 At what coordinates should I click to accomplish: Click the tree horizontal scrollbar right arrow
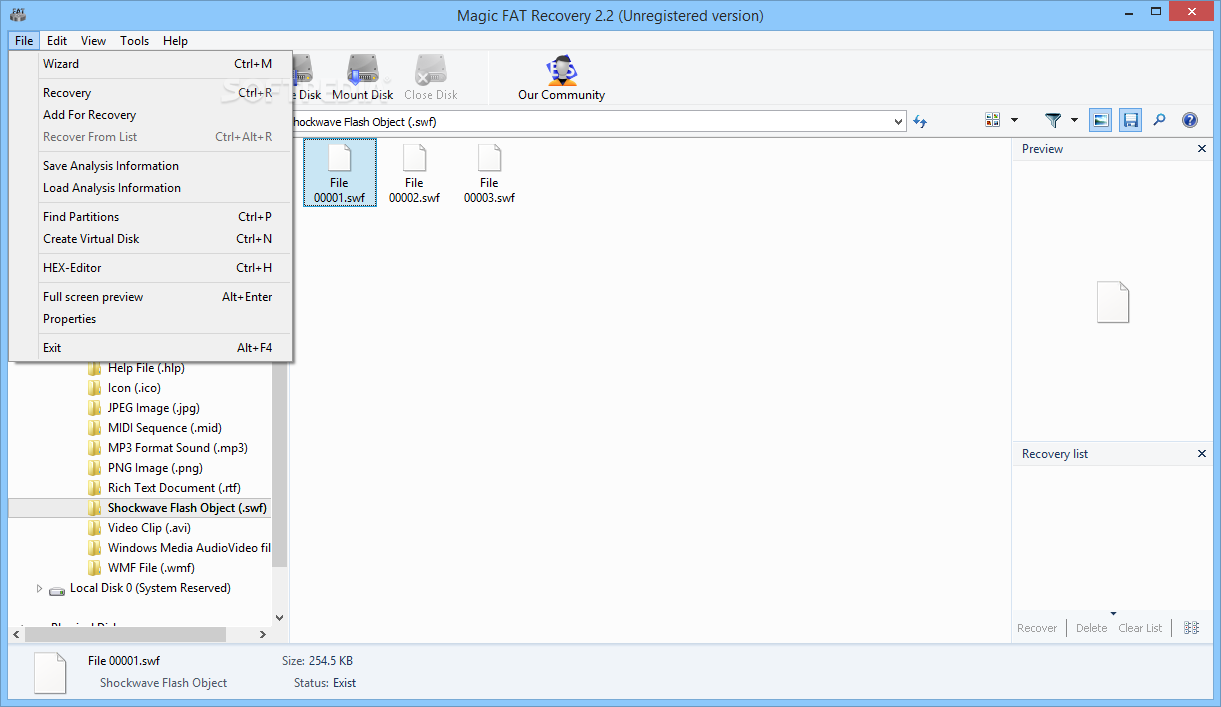(263, 634)
